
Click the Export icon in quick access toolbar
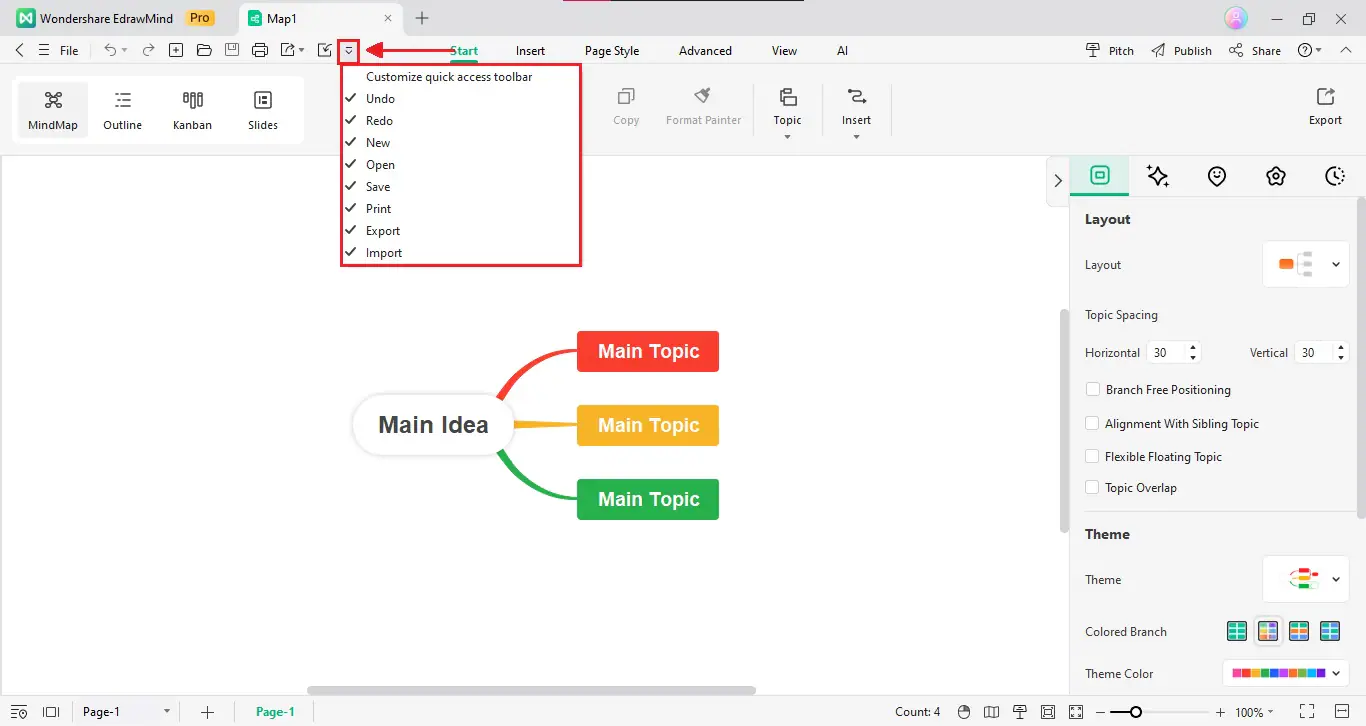coord(288,50)
